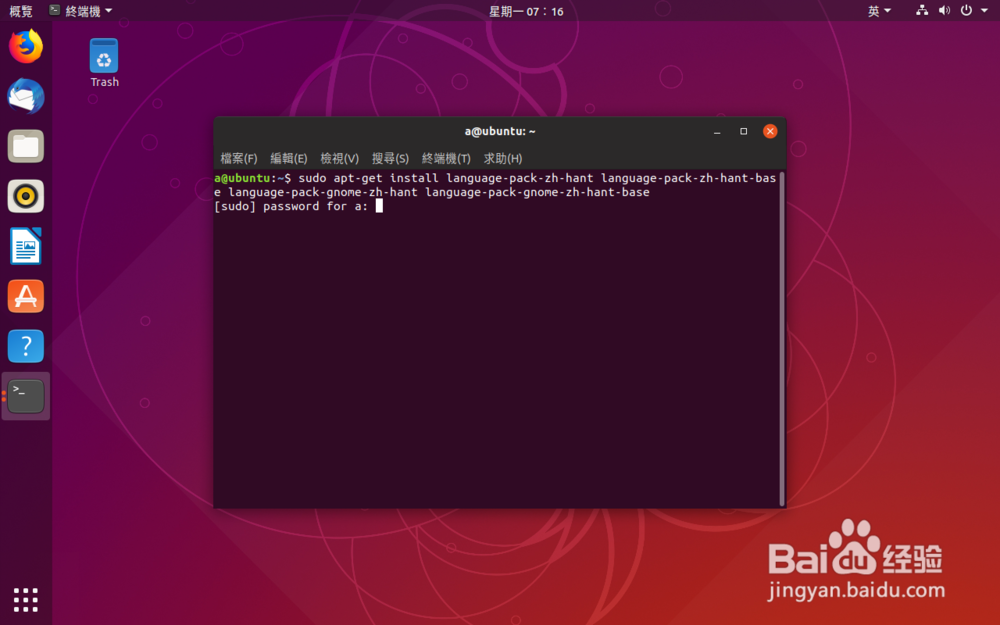
Task: Maximize the terminal window
Action: tap(743, 131)
